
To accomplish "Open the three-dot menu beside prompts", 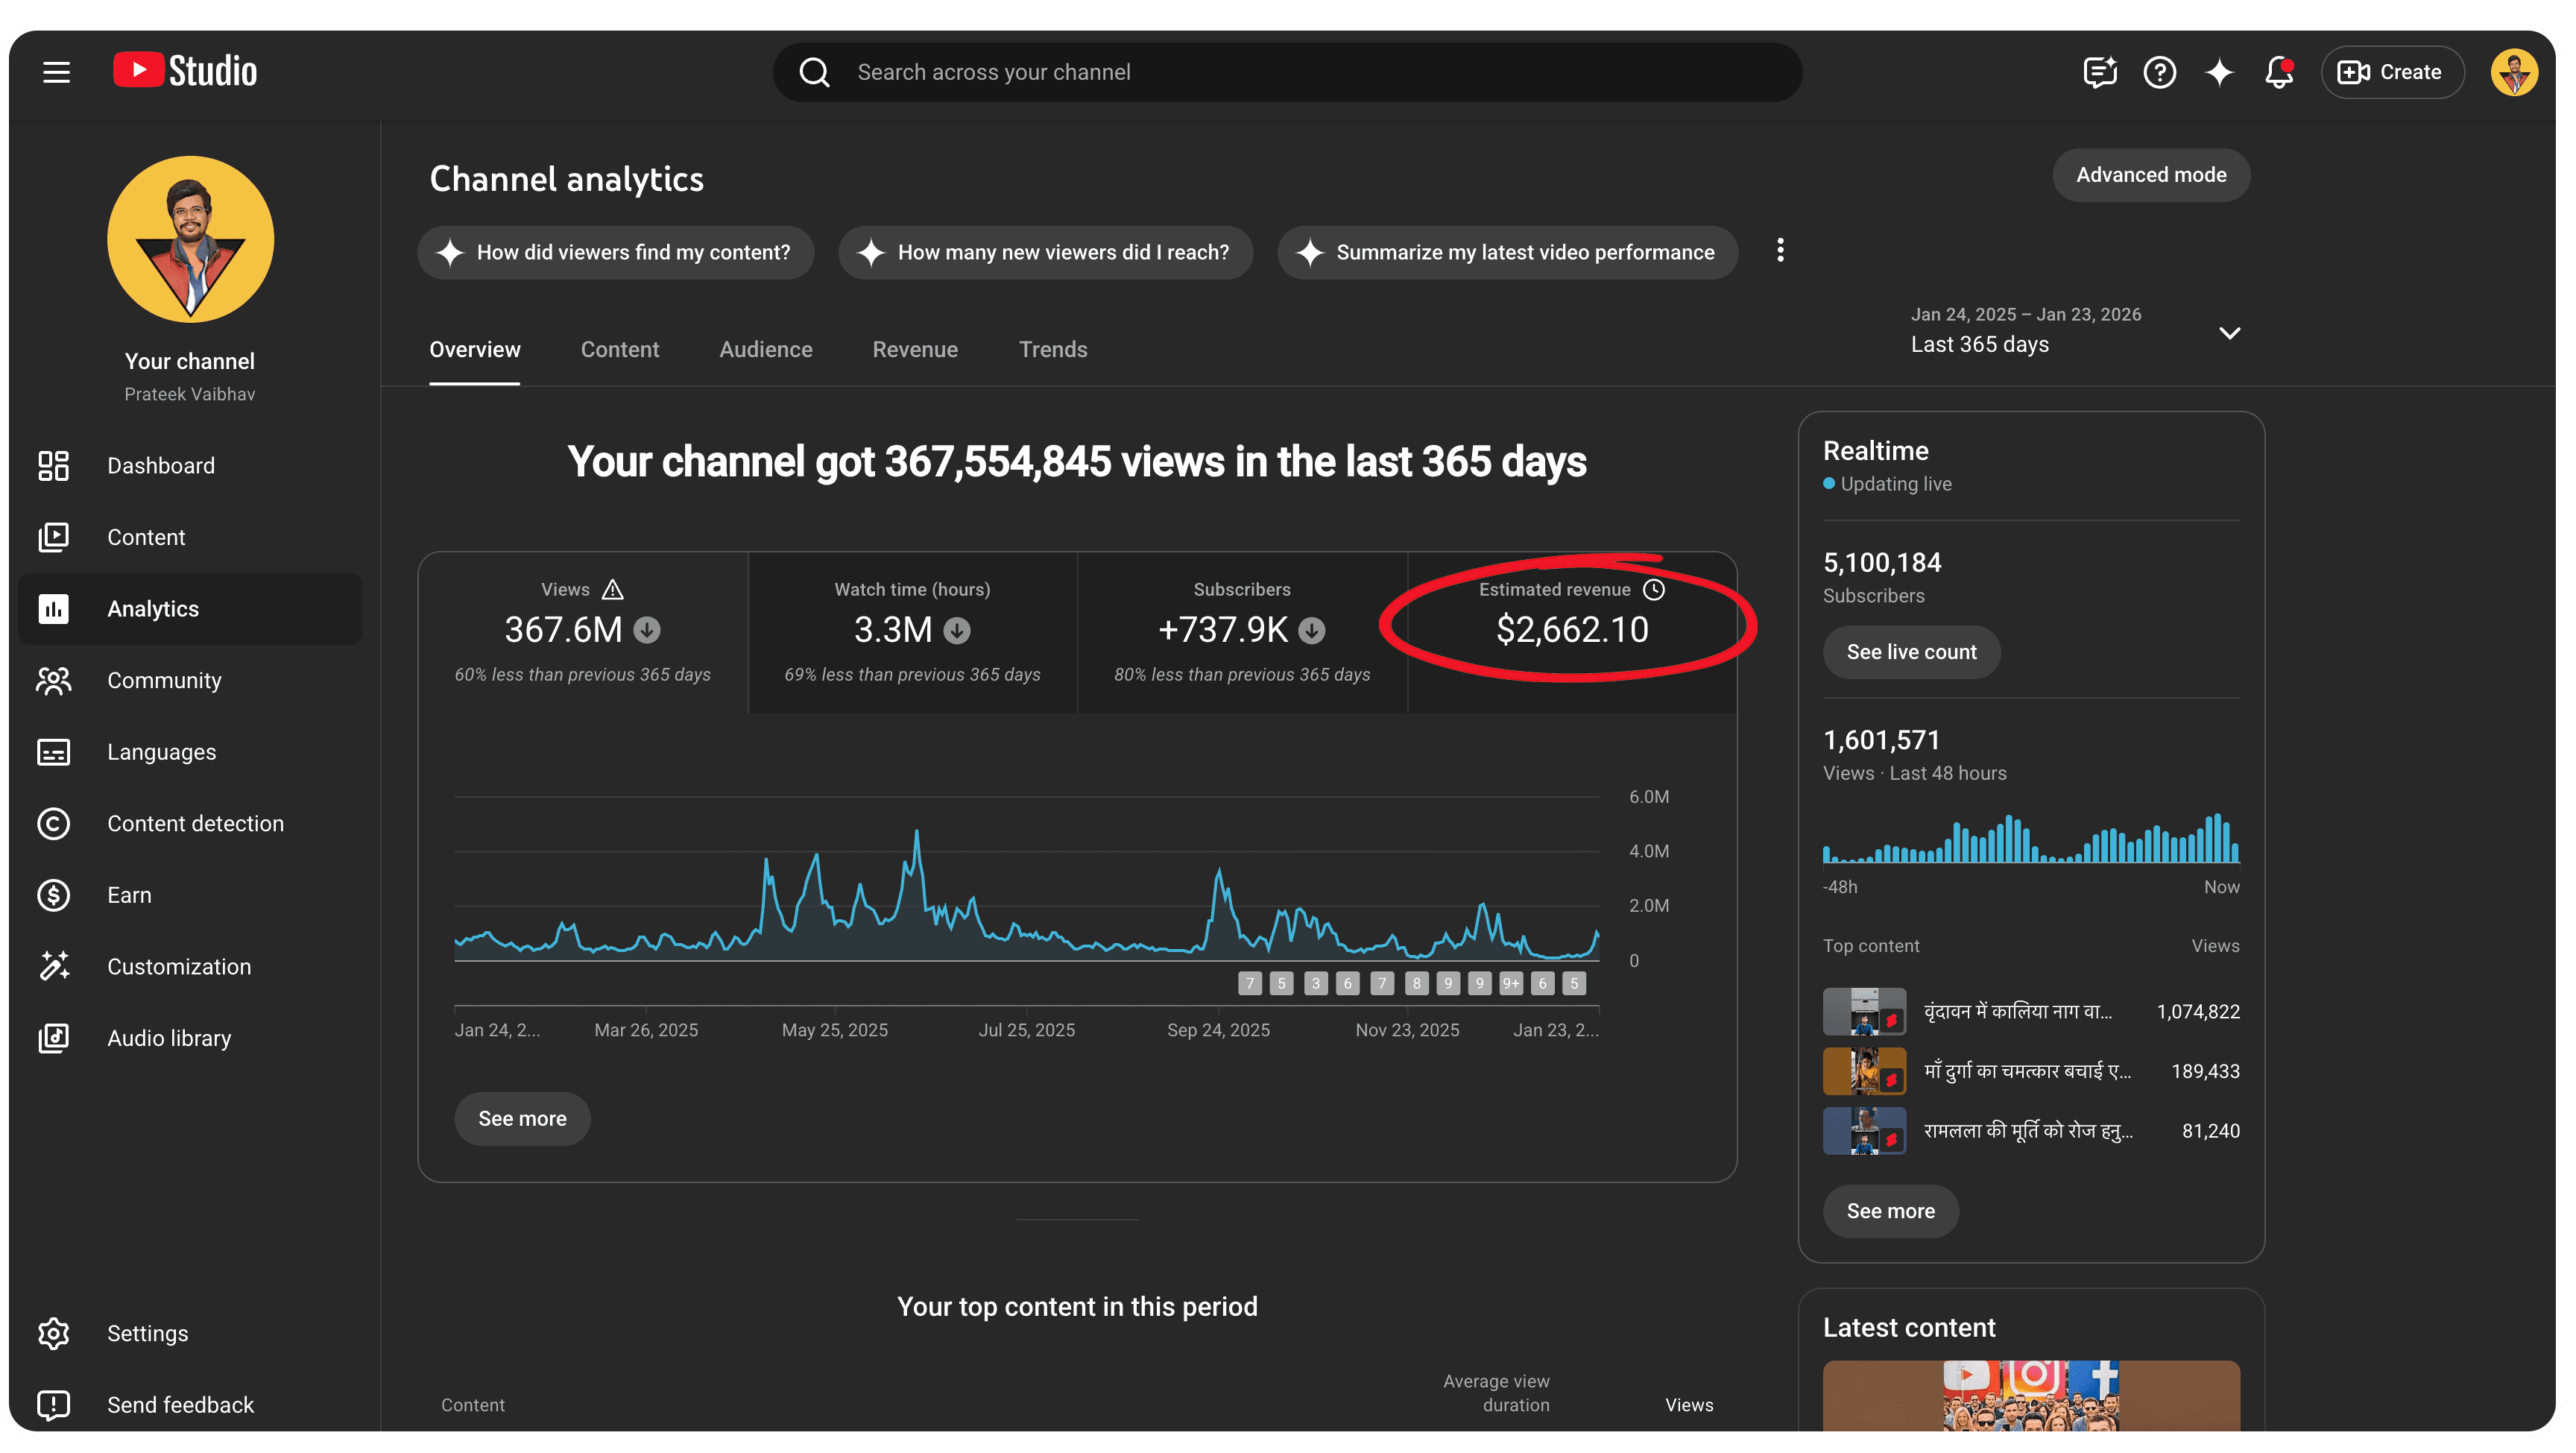I will [1780, 251].
